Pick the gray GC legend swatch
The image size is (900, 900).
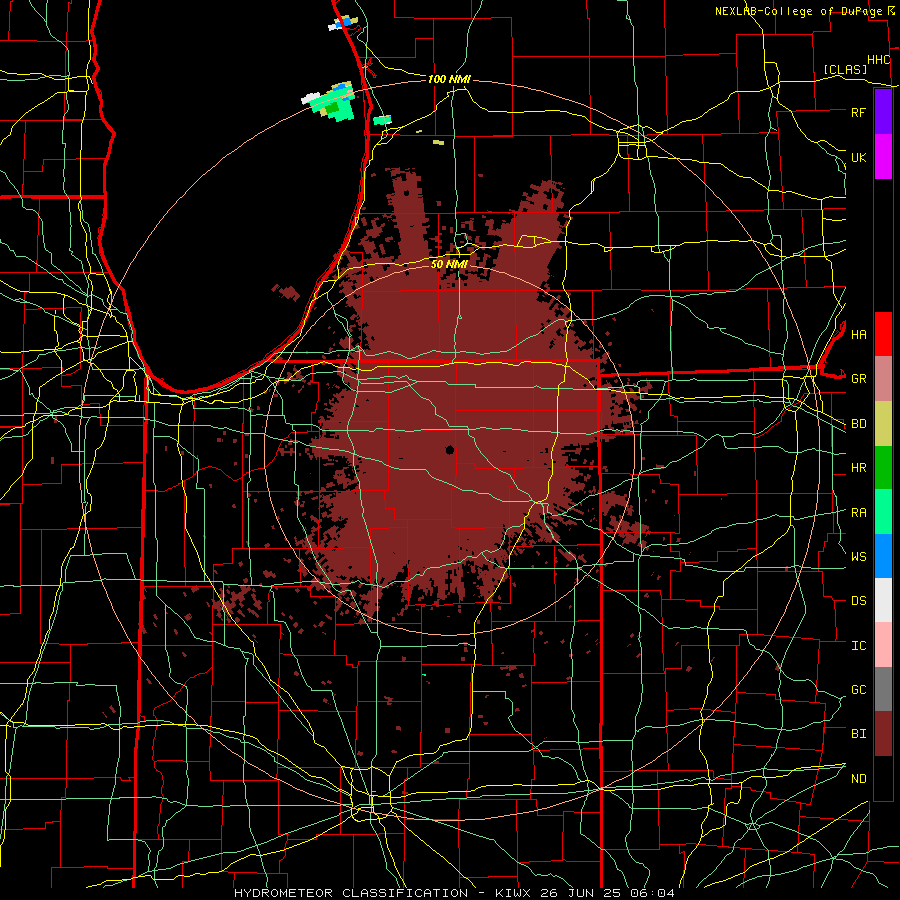[x=883, y=689]
